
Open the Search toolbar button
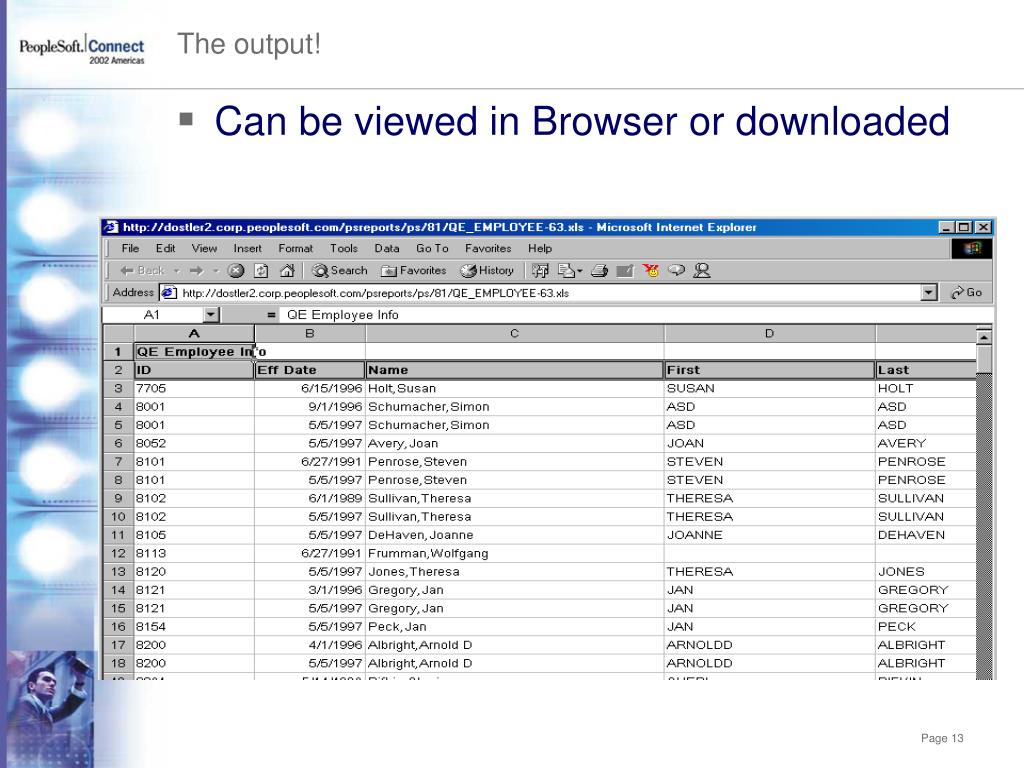pyautogui.click(x=340, y=270)
